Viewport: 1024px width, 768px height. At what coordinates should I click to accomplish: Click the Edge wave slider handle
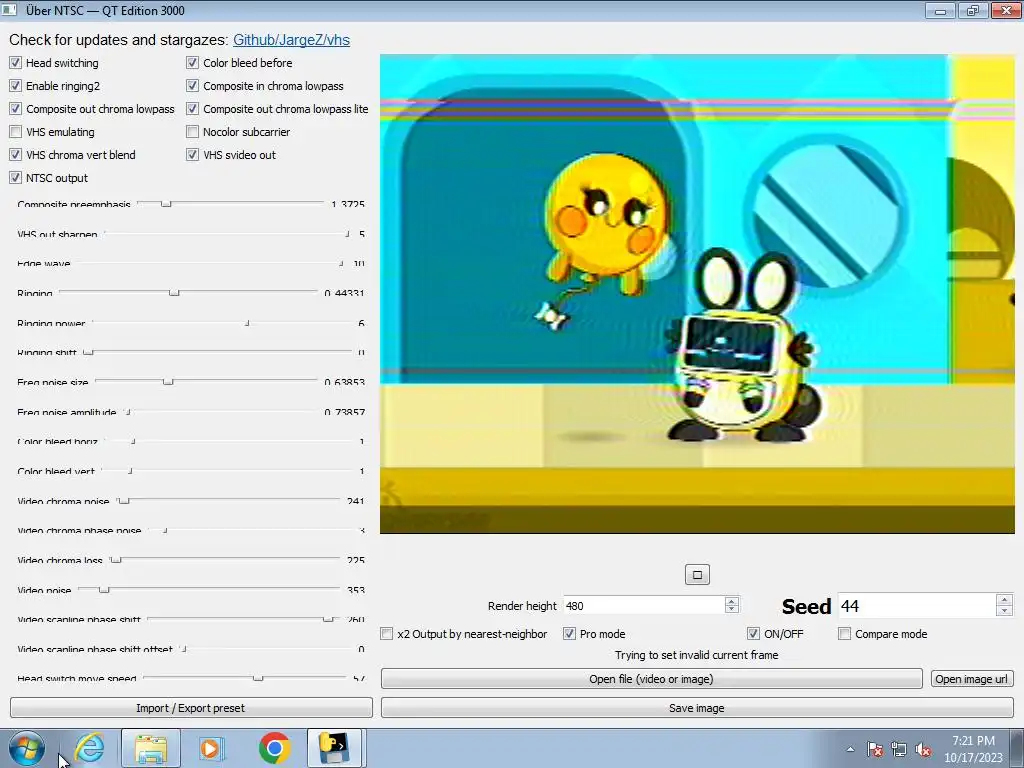pos(341,263)
